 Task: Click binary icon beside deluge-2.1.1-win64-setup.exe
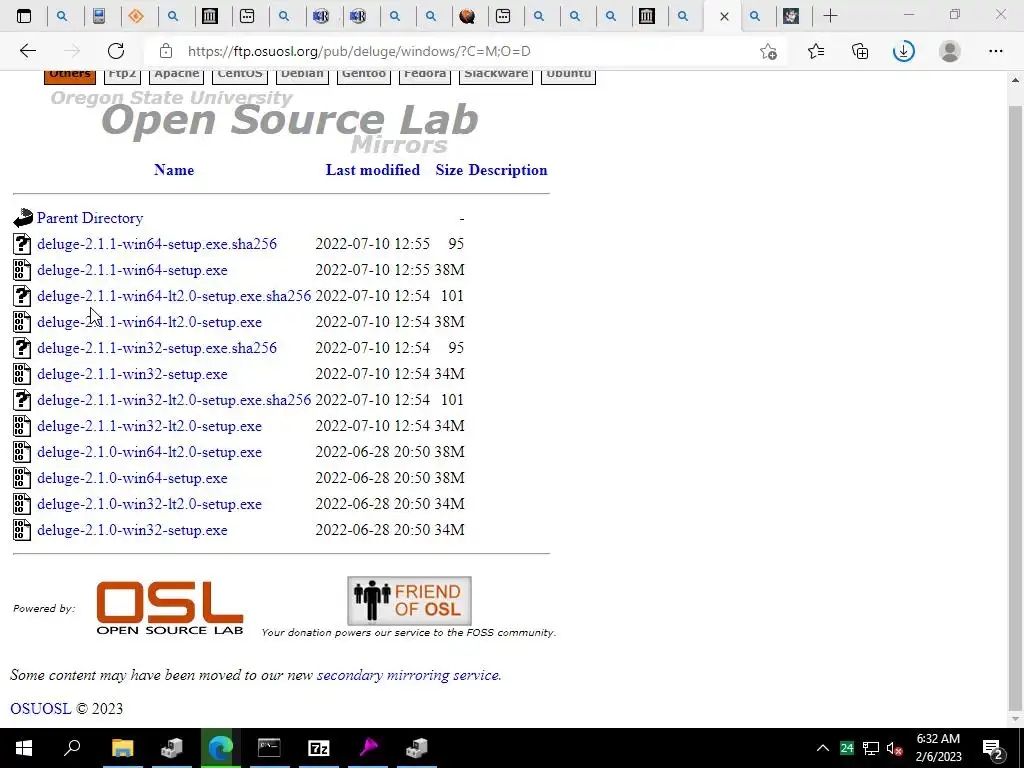pyautogui.click(x=22, y=270)
